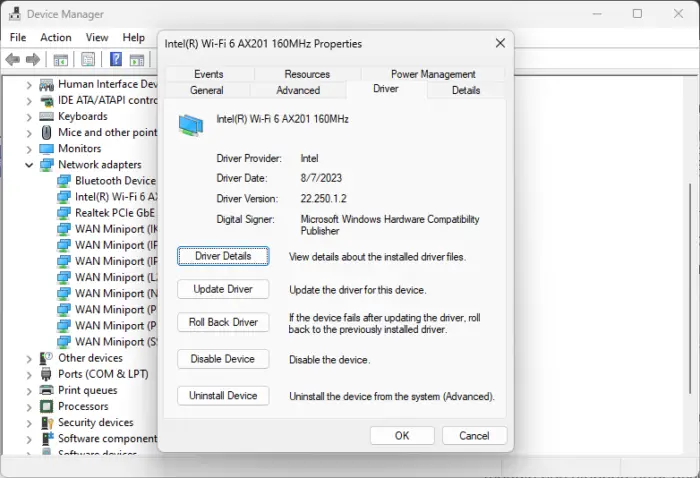Expand the Security devices node
The image size is (700, 478).
tap(29, 423)
